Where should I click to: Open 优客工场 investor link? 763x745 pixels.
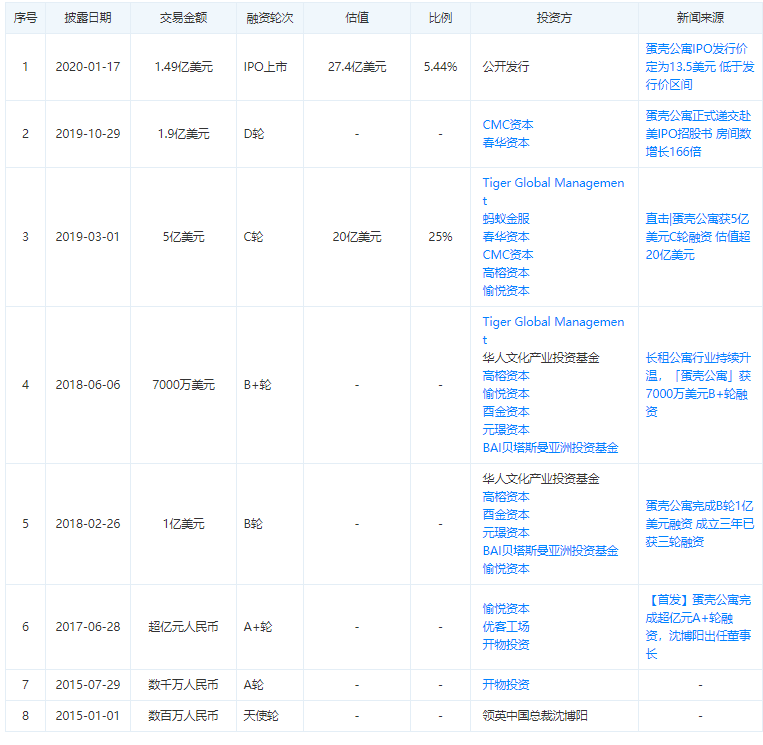click(x=506, y=627)
